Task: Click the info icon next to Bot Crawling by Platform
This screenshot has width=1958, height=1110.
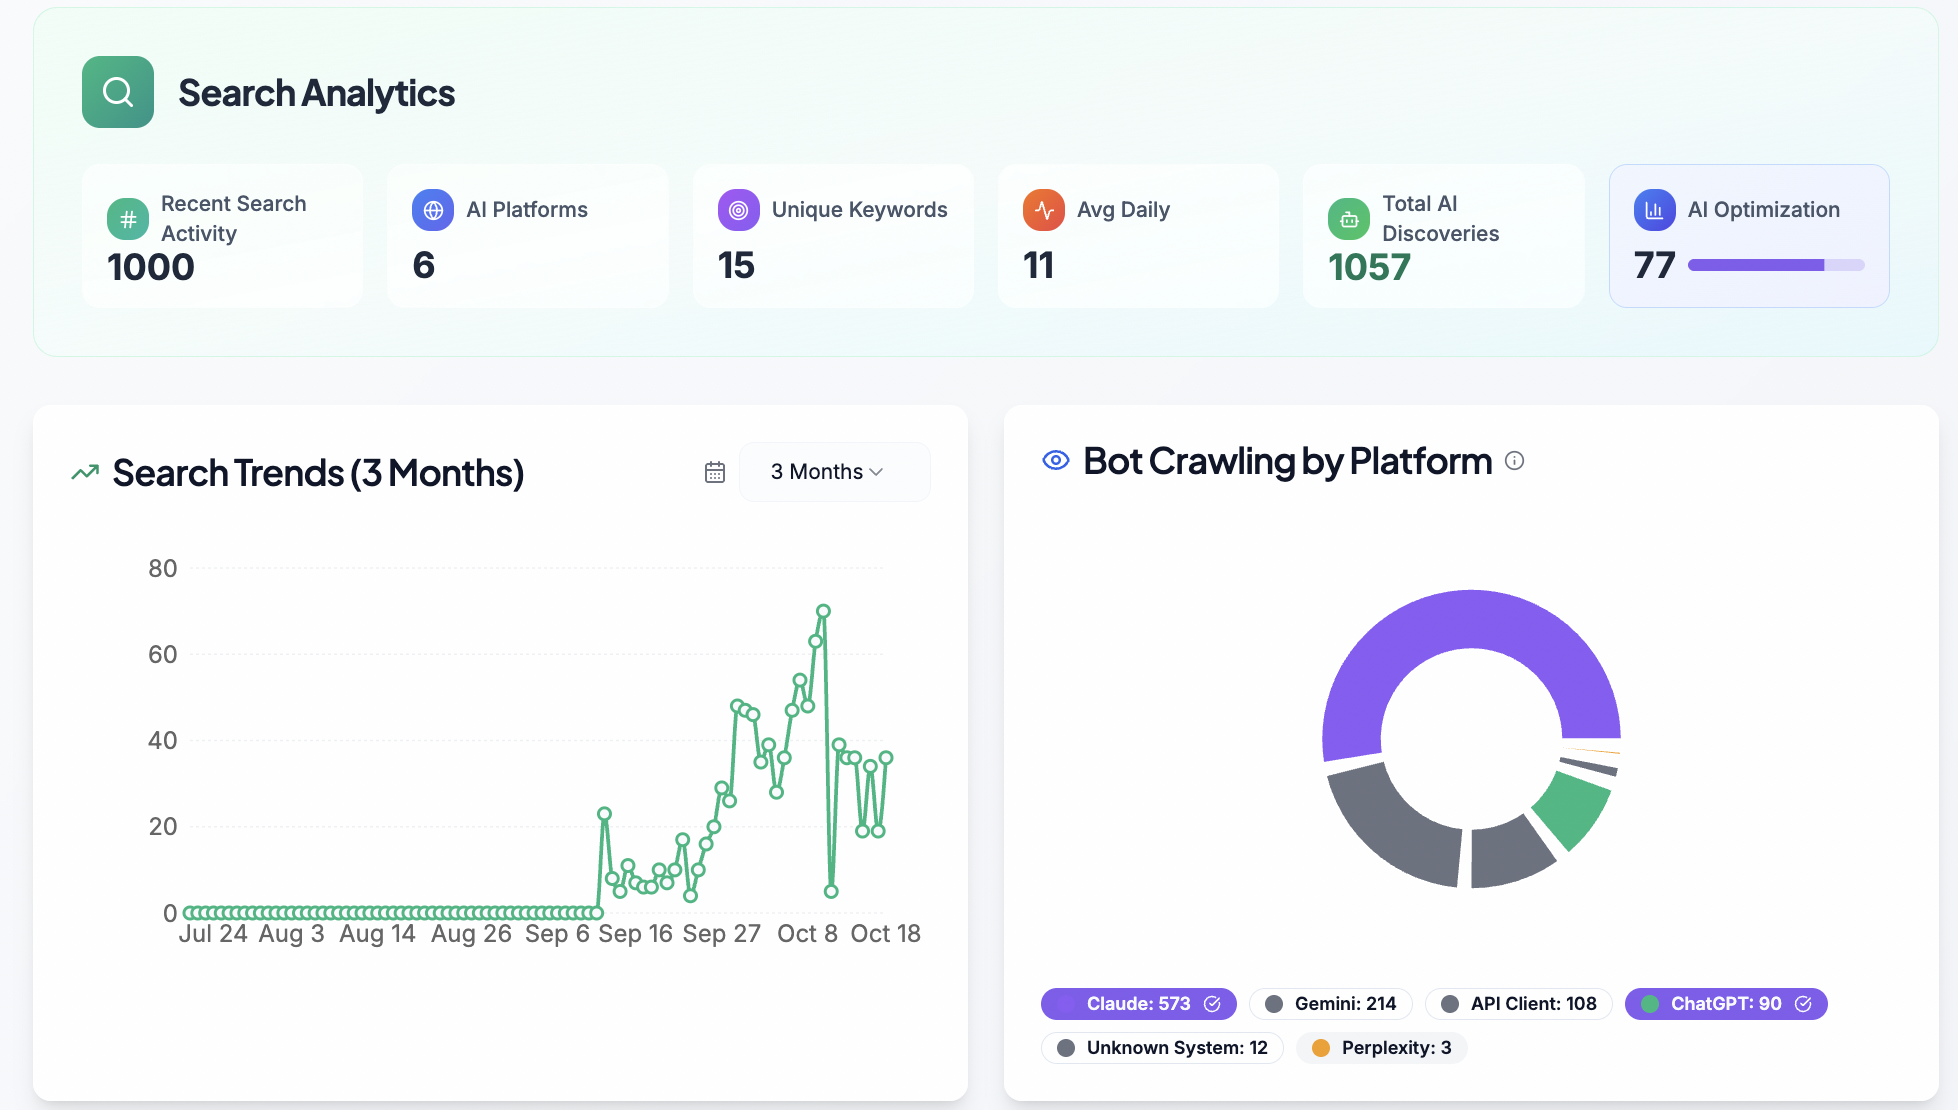Action: click(x=1514, y=461)
